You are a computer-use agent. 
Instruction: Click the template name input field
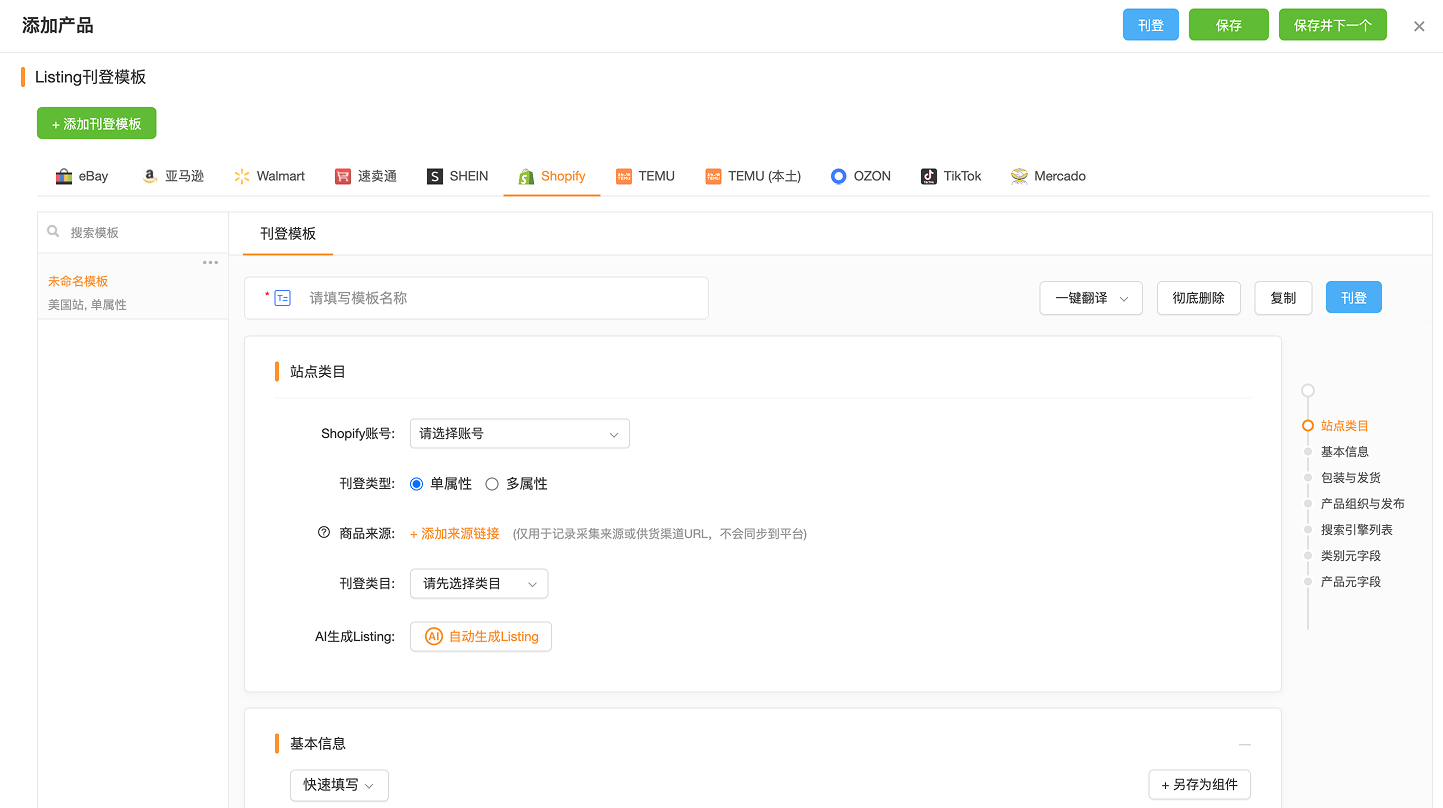500,298
